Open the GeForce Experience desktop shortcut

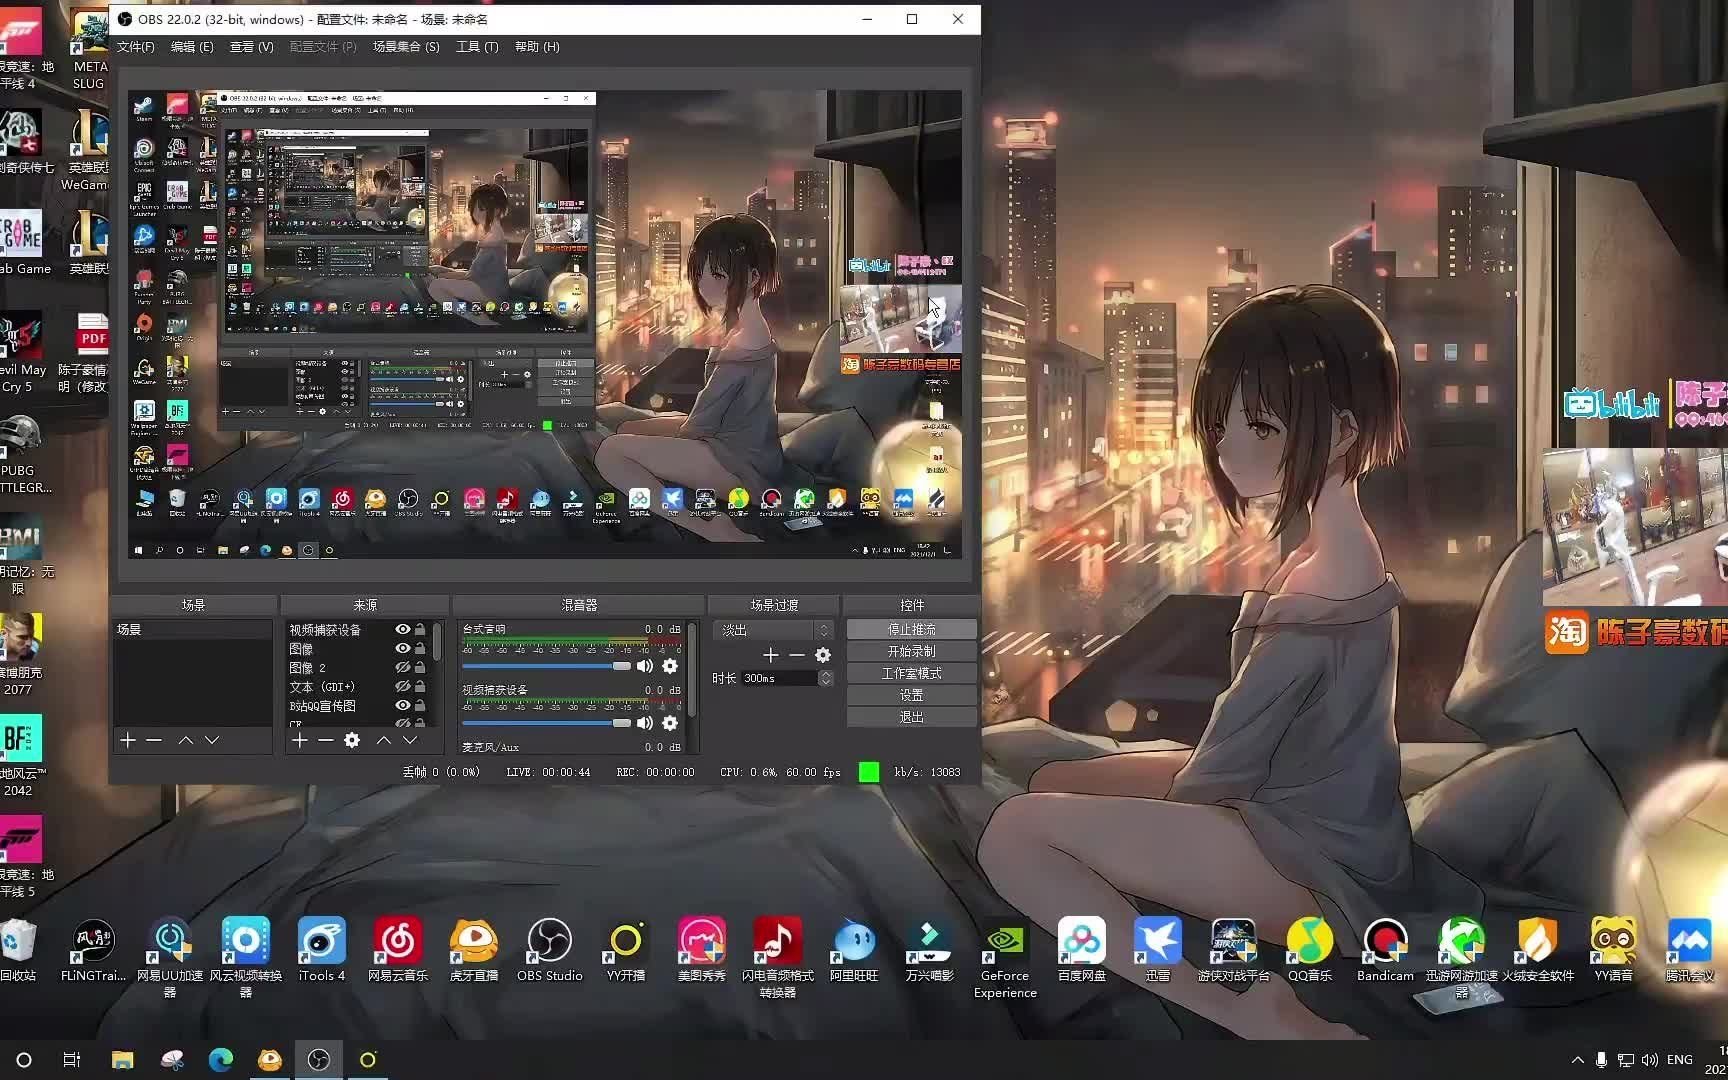click(1005, 958)
